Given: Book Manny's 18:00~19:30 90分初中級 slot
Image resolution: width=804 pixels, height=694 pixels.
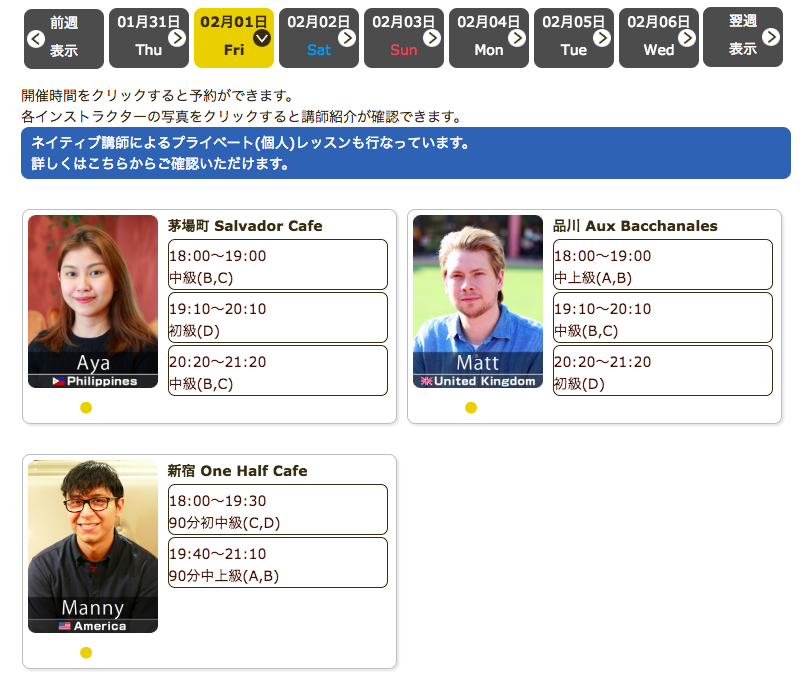Looking at the screenshot, I should 277,510.
